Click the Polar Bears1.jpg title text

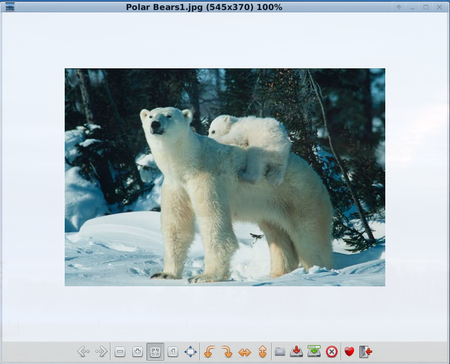tap(204, 7)
